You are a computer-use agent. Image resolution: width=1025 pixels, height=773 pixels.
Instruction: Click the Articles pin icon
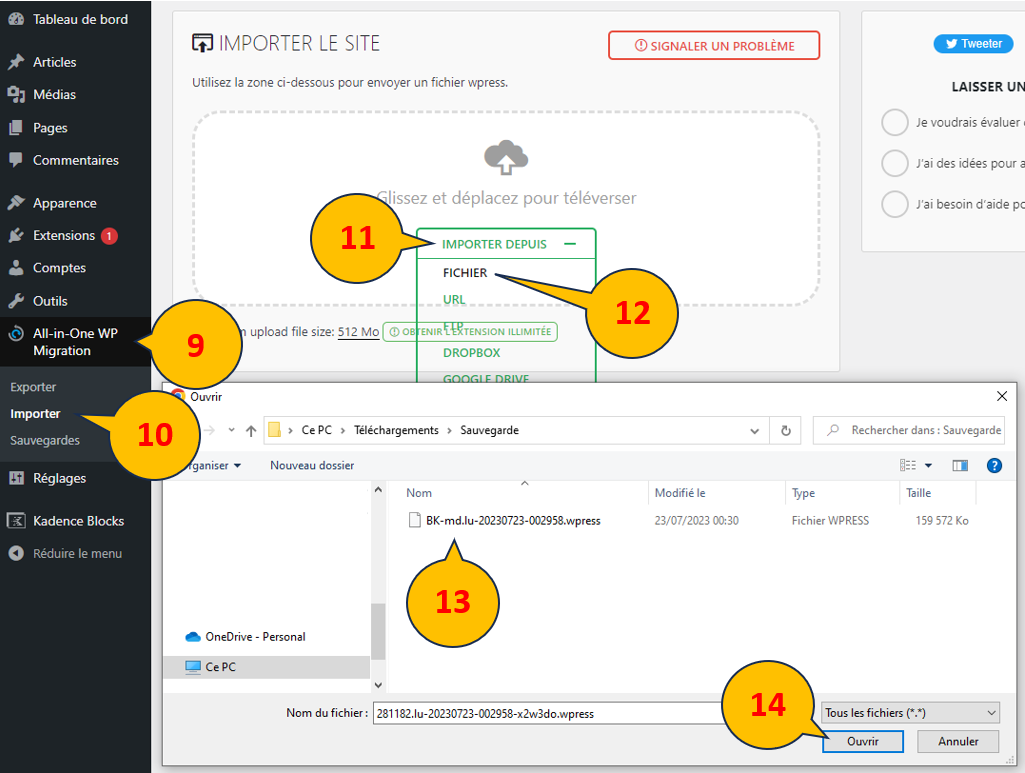[x=16, y=62]
